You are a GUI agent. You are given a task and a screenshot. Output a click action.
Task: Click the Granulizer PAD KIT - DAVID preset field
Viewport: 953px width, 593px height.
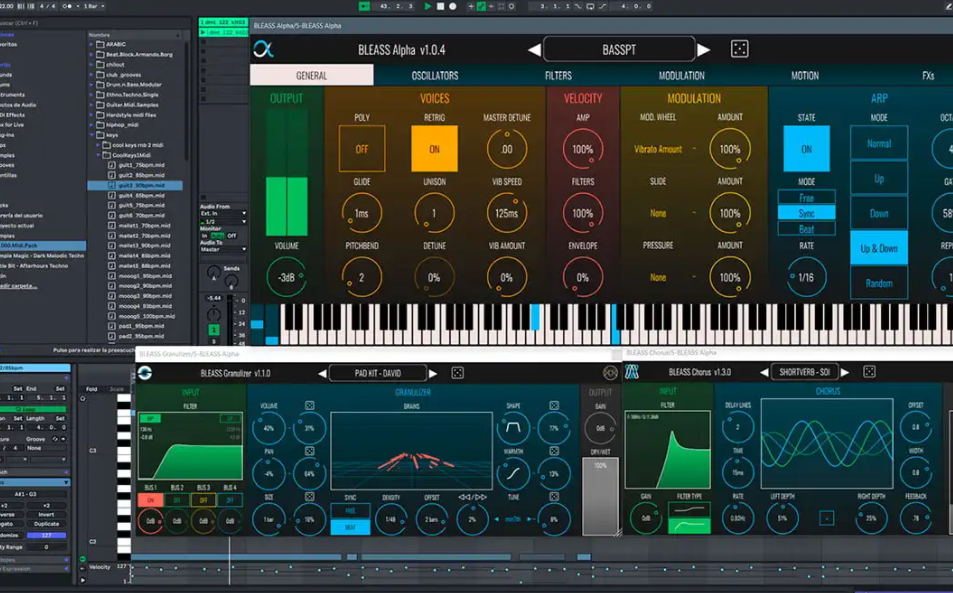coord(377,373)
